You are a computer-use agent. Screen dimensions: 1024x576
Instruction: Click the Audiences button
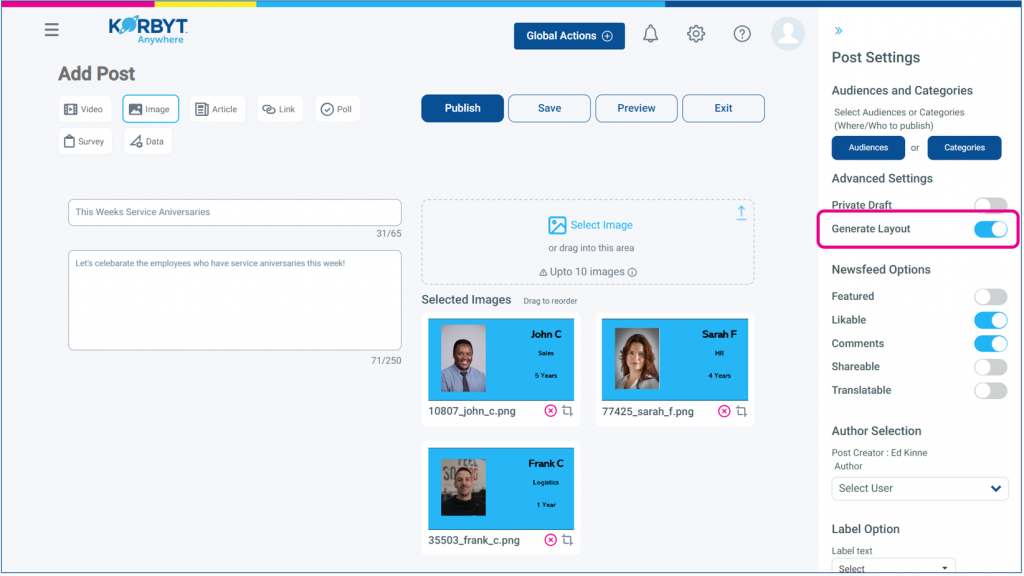click(868, 148)
